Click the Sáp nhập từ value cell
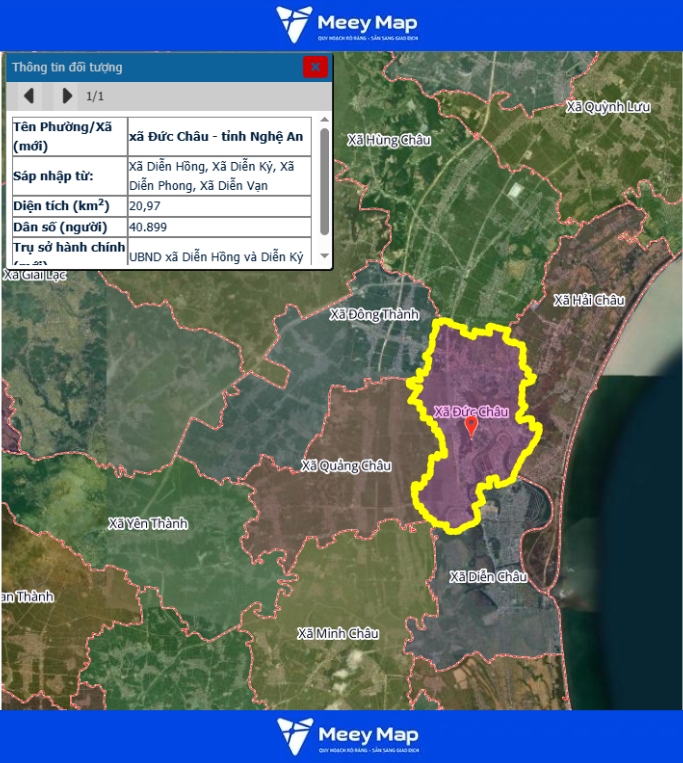This screenshot has width=683, height=763. (x=220, y=175)
